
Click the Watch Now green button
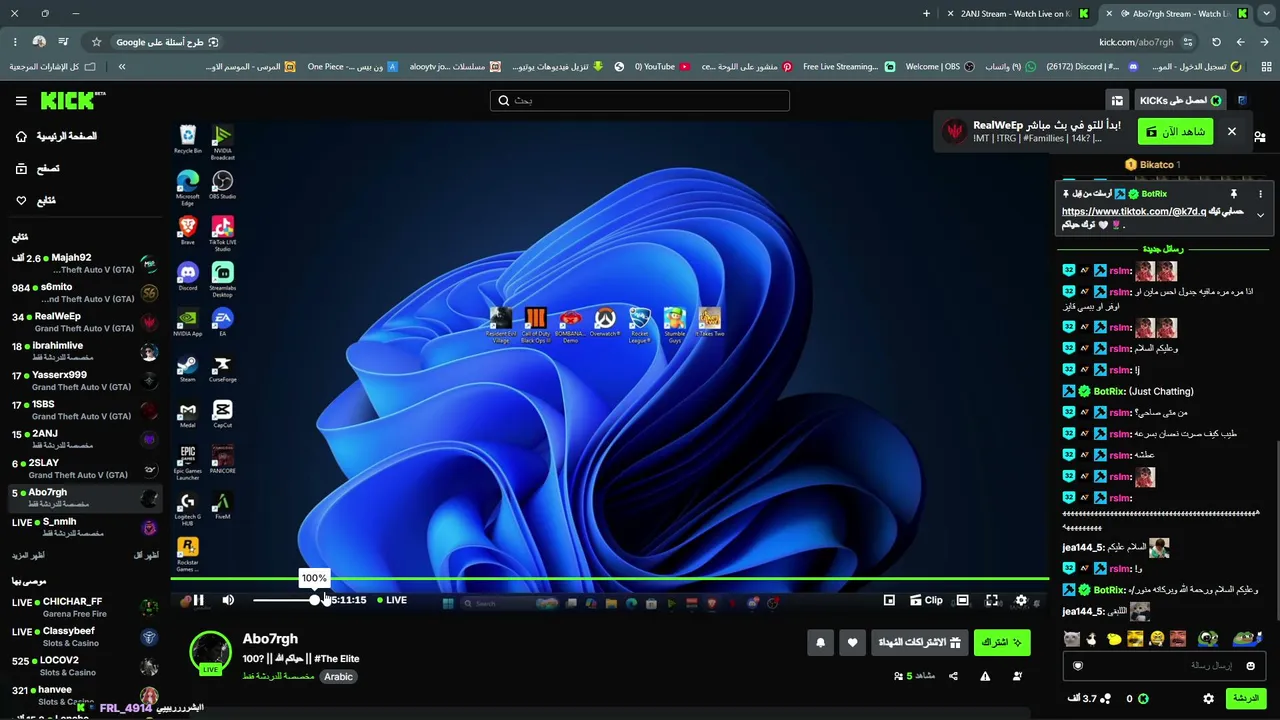1175,132
